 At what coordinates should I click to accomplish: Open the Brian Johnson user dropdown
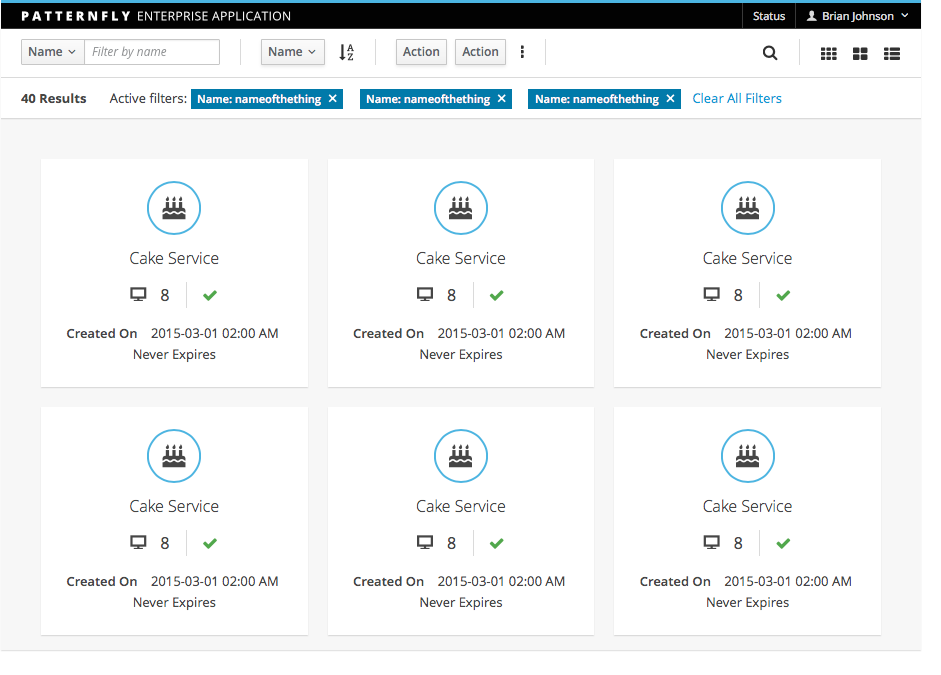coord(858,16)
